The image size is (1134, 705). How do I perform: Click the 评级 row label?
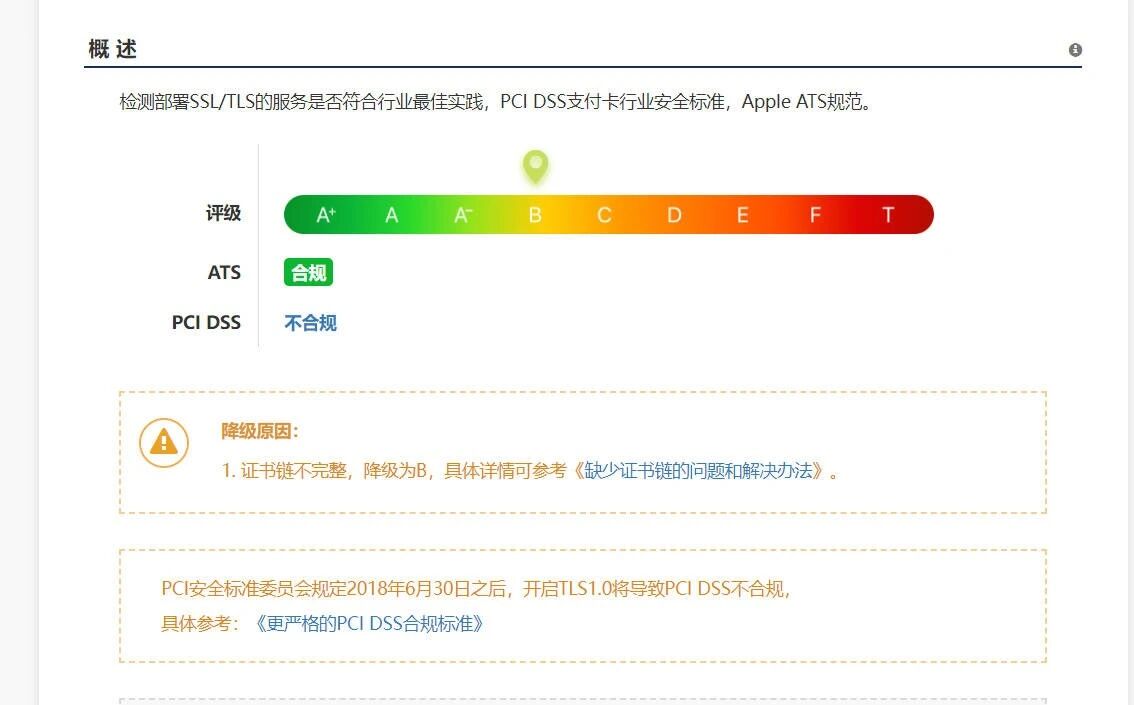223,213
